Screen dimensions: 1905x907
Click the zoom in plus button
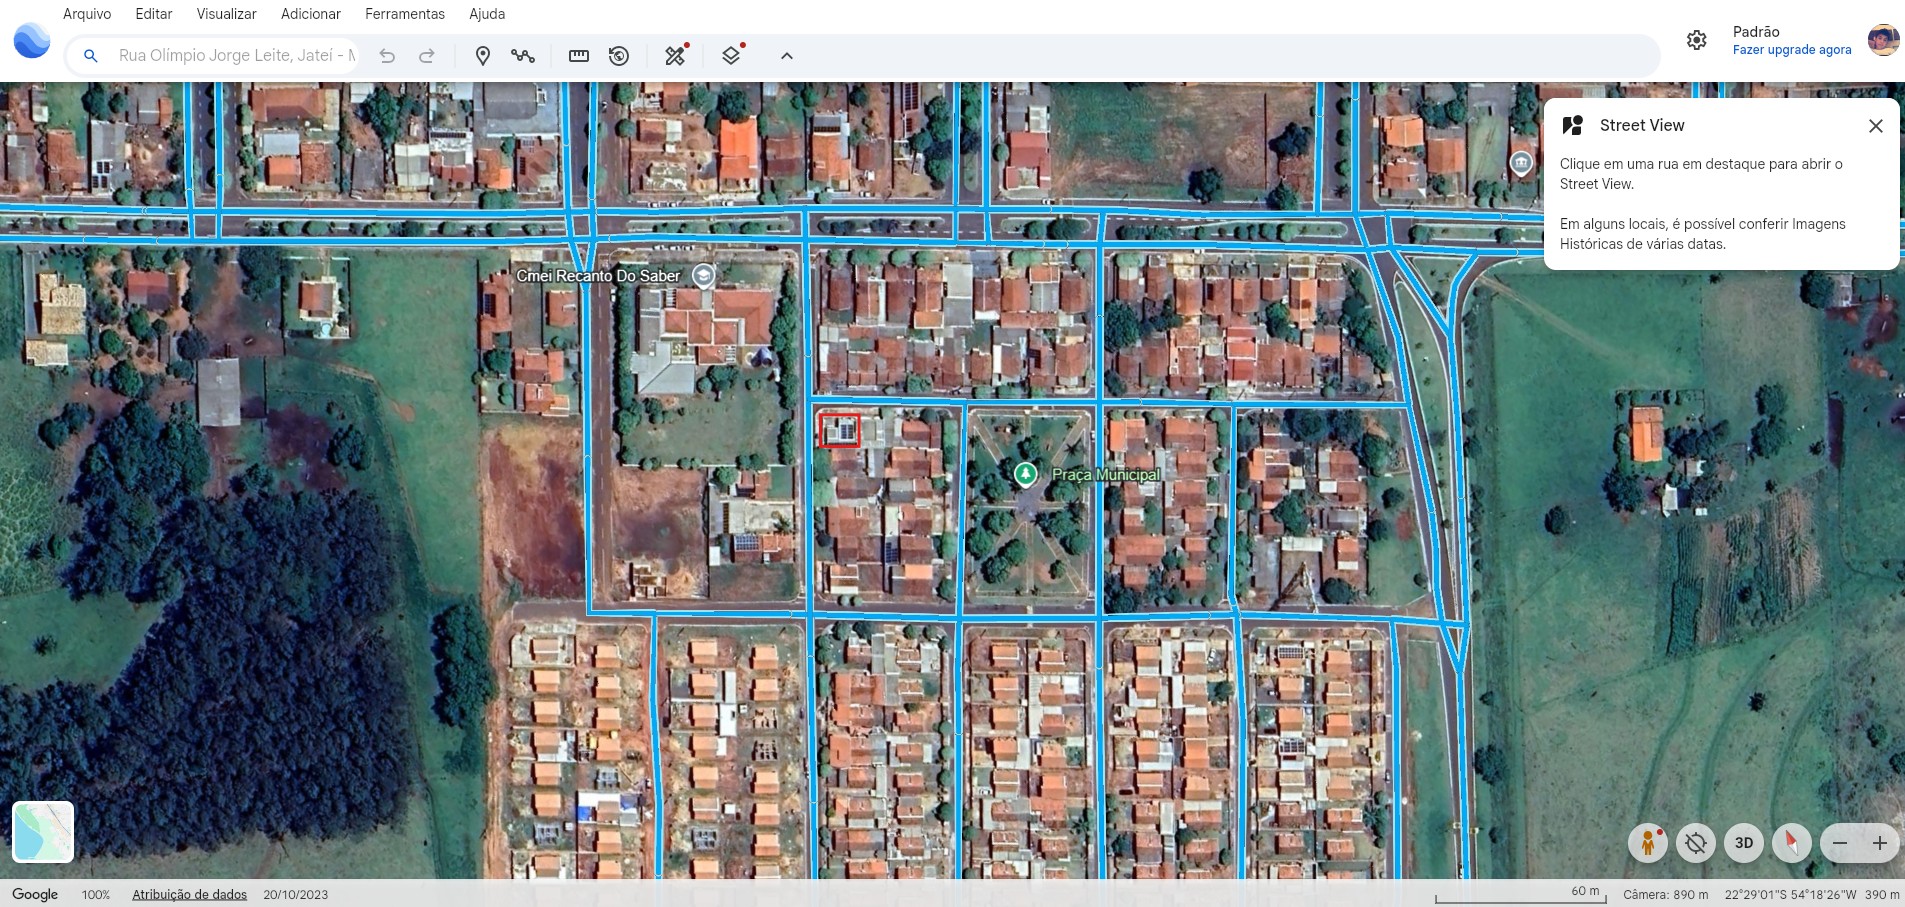[x=1879, y=843]
